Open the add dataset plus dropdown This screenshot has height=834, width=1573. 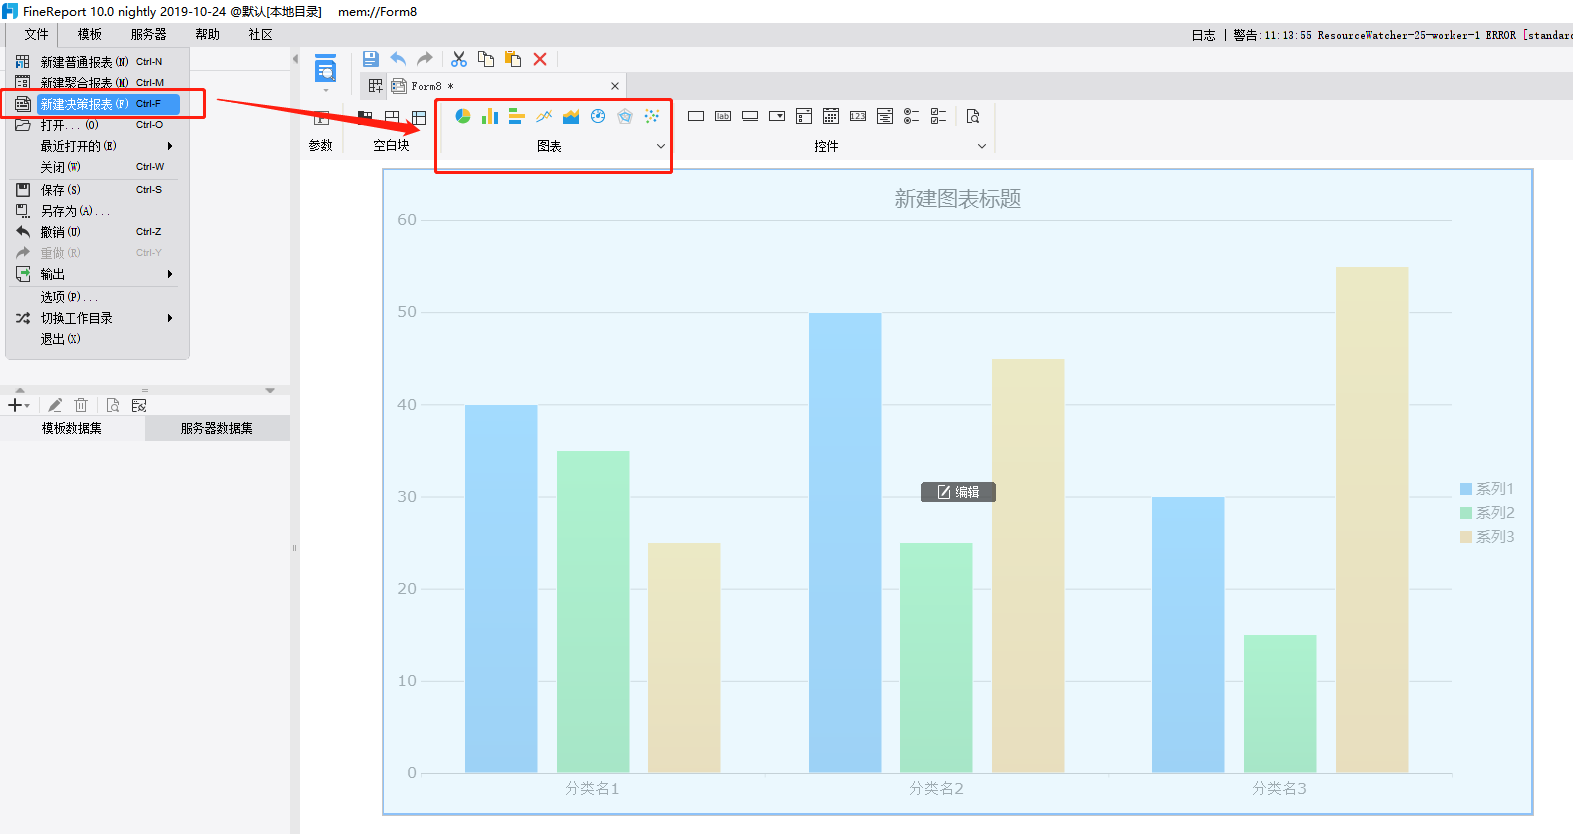tap(19, 405)
